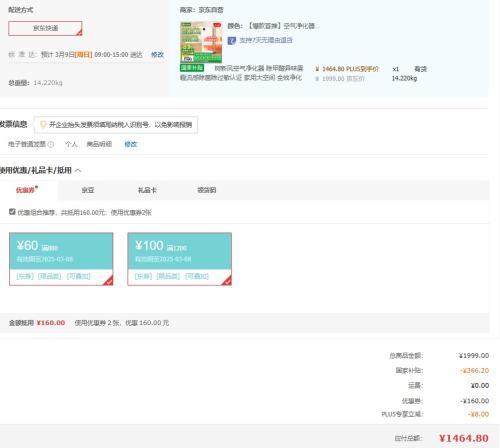The image size is (500, 448).
Task: Switch to the 优惠券 tab
Action: [x=25, y=190]
